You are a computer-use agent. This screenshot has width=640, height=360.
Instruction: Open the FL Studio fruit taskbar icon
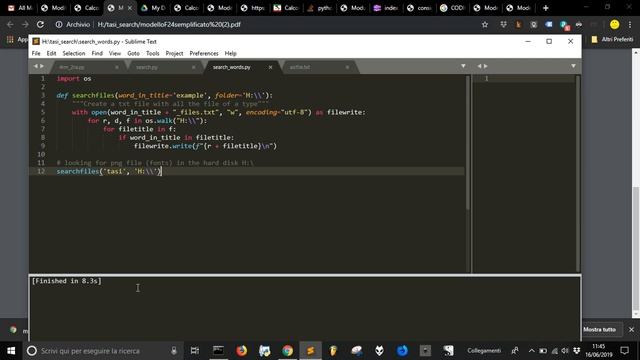(x=333, y=351)
